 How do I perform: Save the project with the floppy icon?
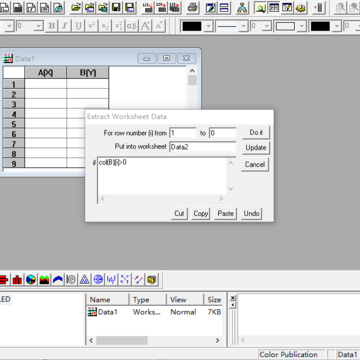[x=116, y=7]
